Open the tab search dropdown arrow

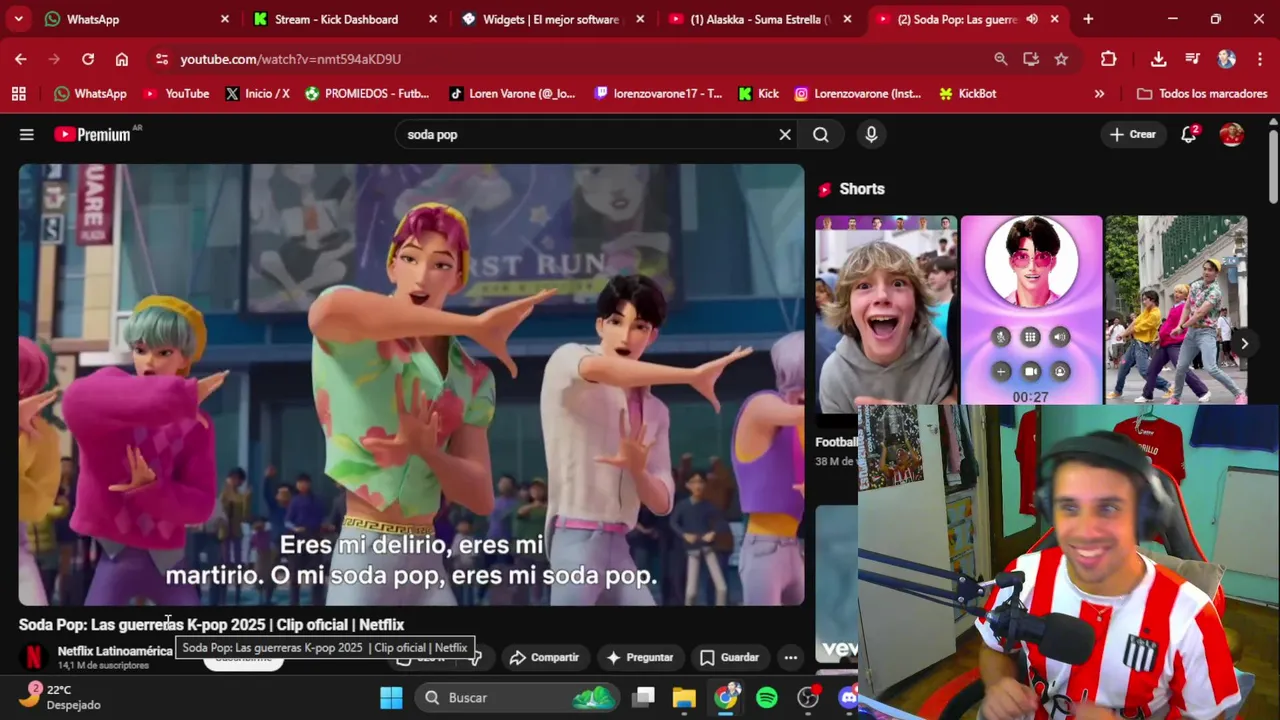coord(19,19)
